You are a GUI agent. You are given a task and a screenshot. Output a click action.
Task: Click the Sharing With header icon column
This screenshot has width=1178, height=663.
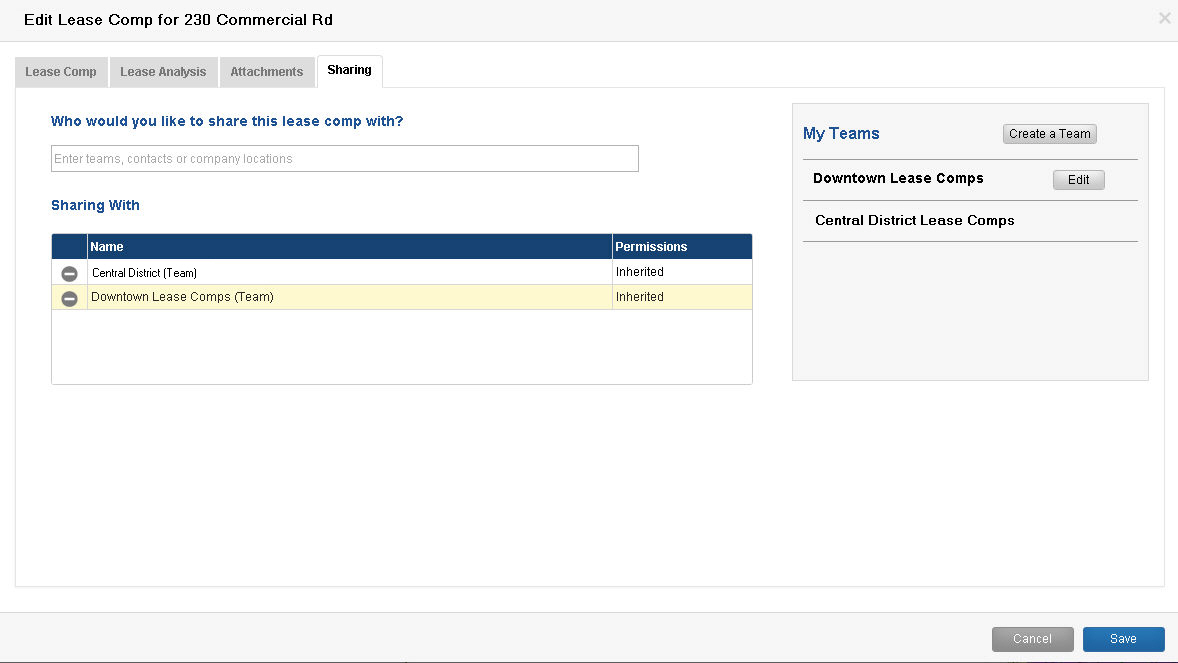click(x=68, y=246)
